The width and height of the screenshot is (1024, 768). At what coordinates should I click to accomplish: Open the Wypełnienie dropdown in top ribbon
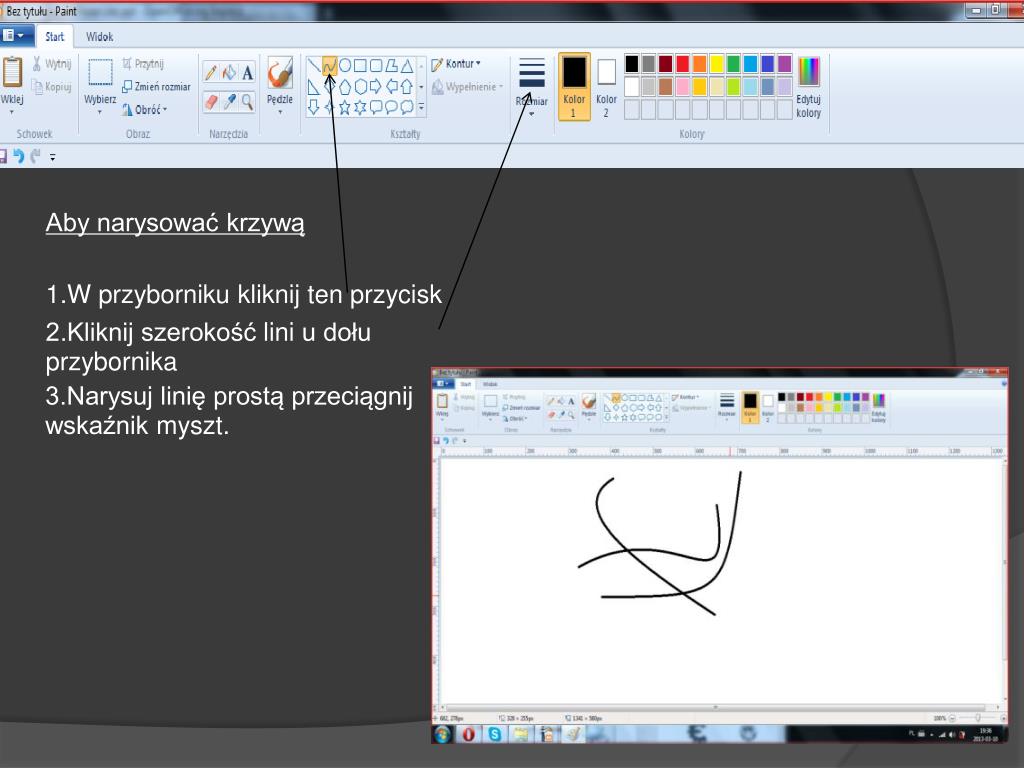468,87
